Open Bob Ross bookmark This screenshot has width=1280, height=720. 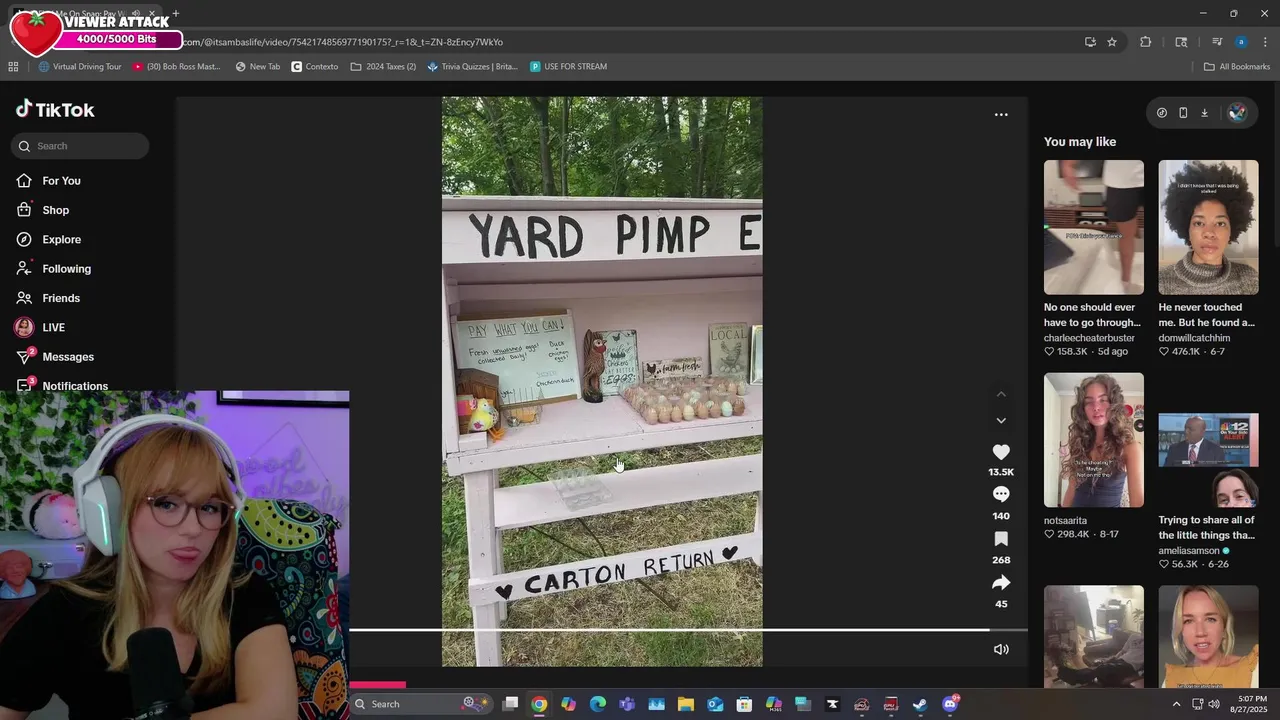(x=176, y=67)
